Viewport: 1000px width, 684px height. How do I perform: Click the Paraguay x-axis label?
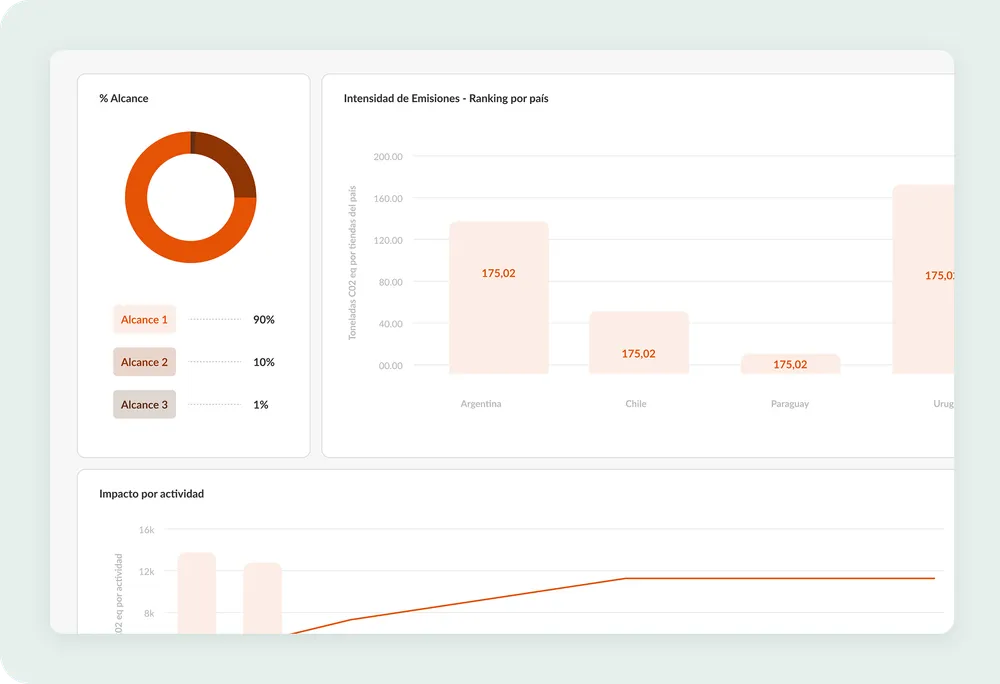(790, 404)
